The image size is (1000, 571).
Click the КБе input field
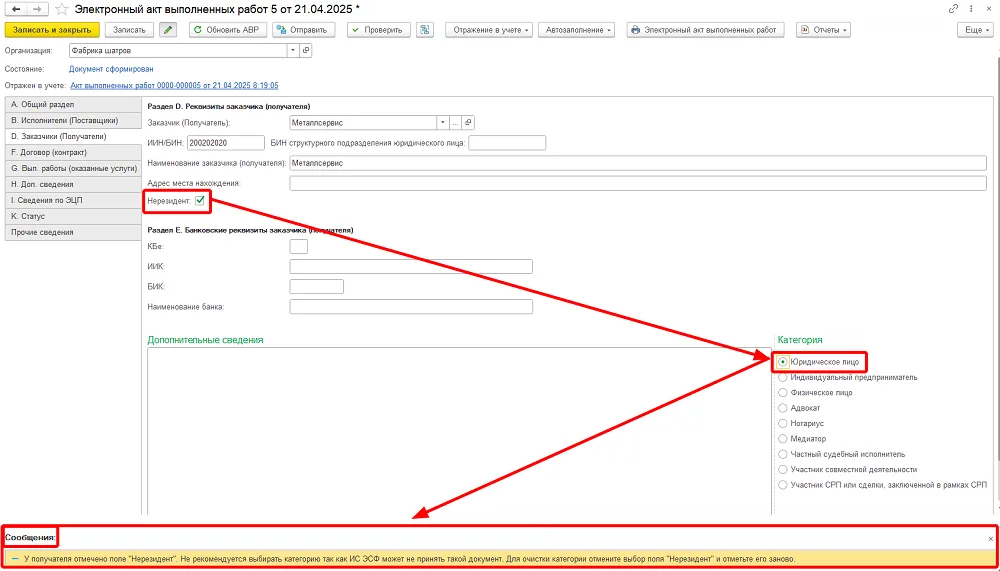tap(298, 246)
